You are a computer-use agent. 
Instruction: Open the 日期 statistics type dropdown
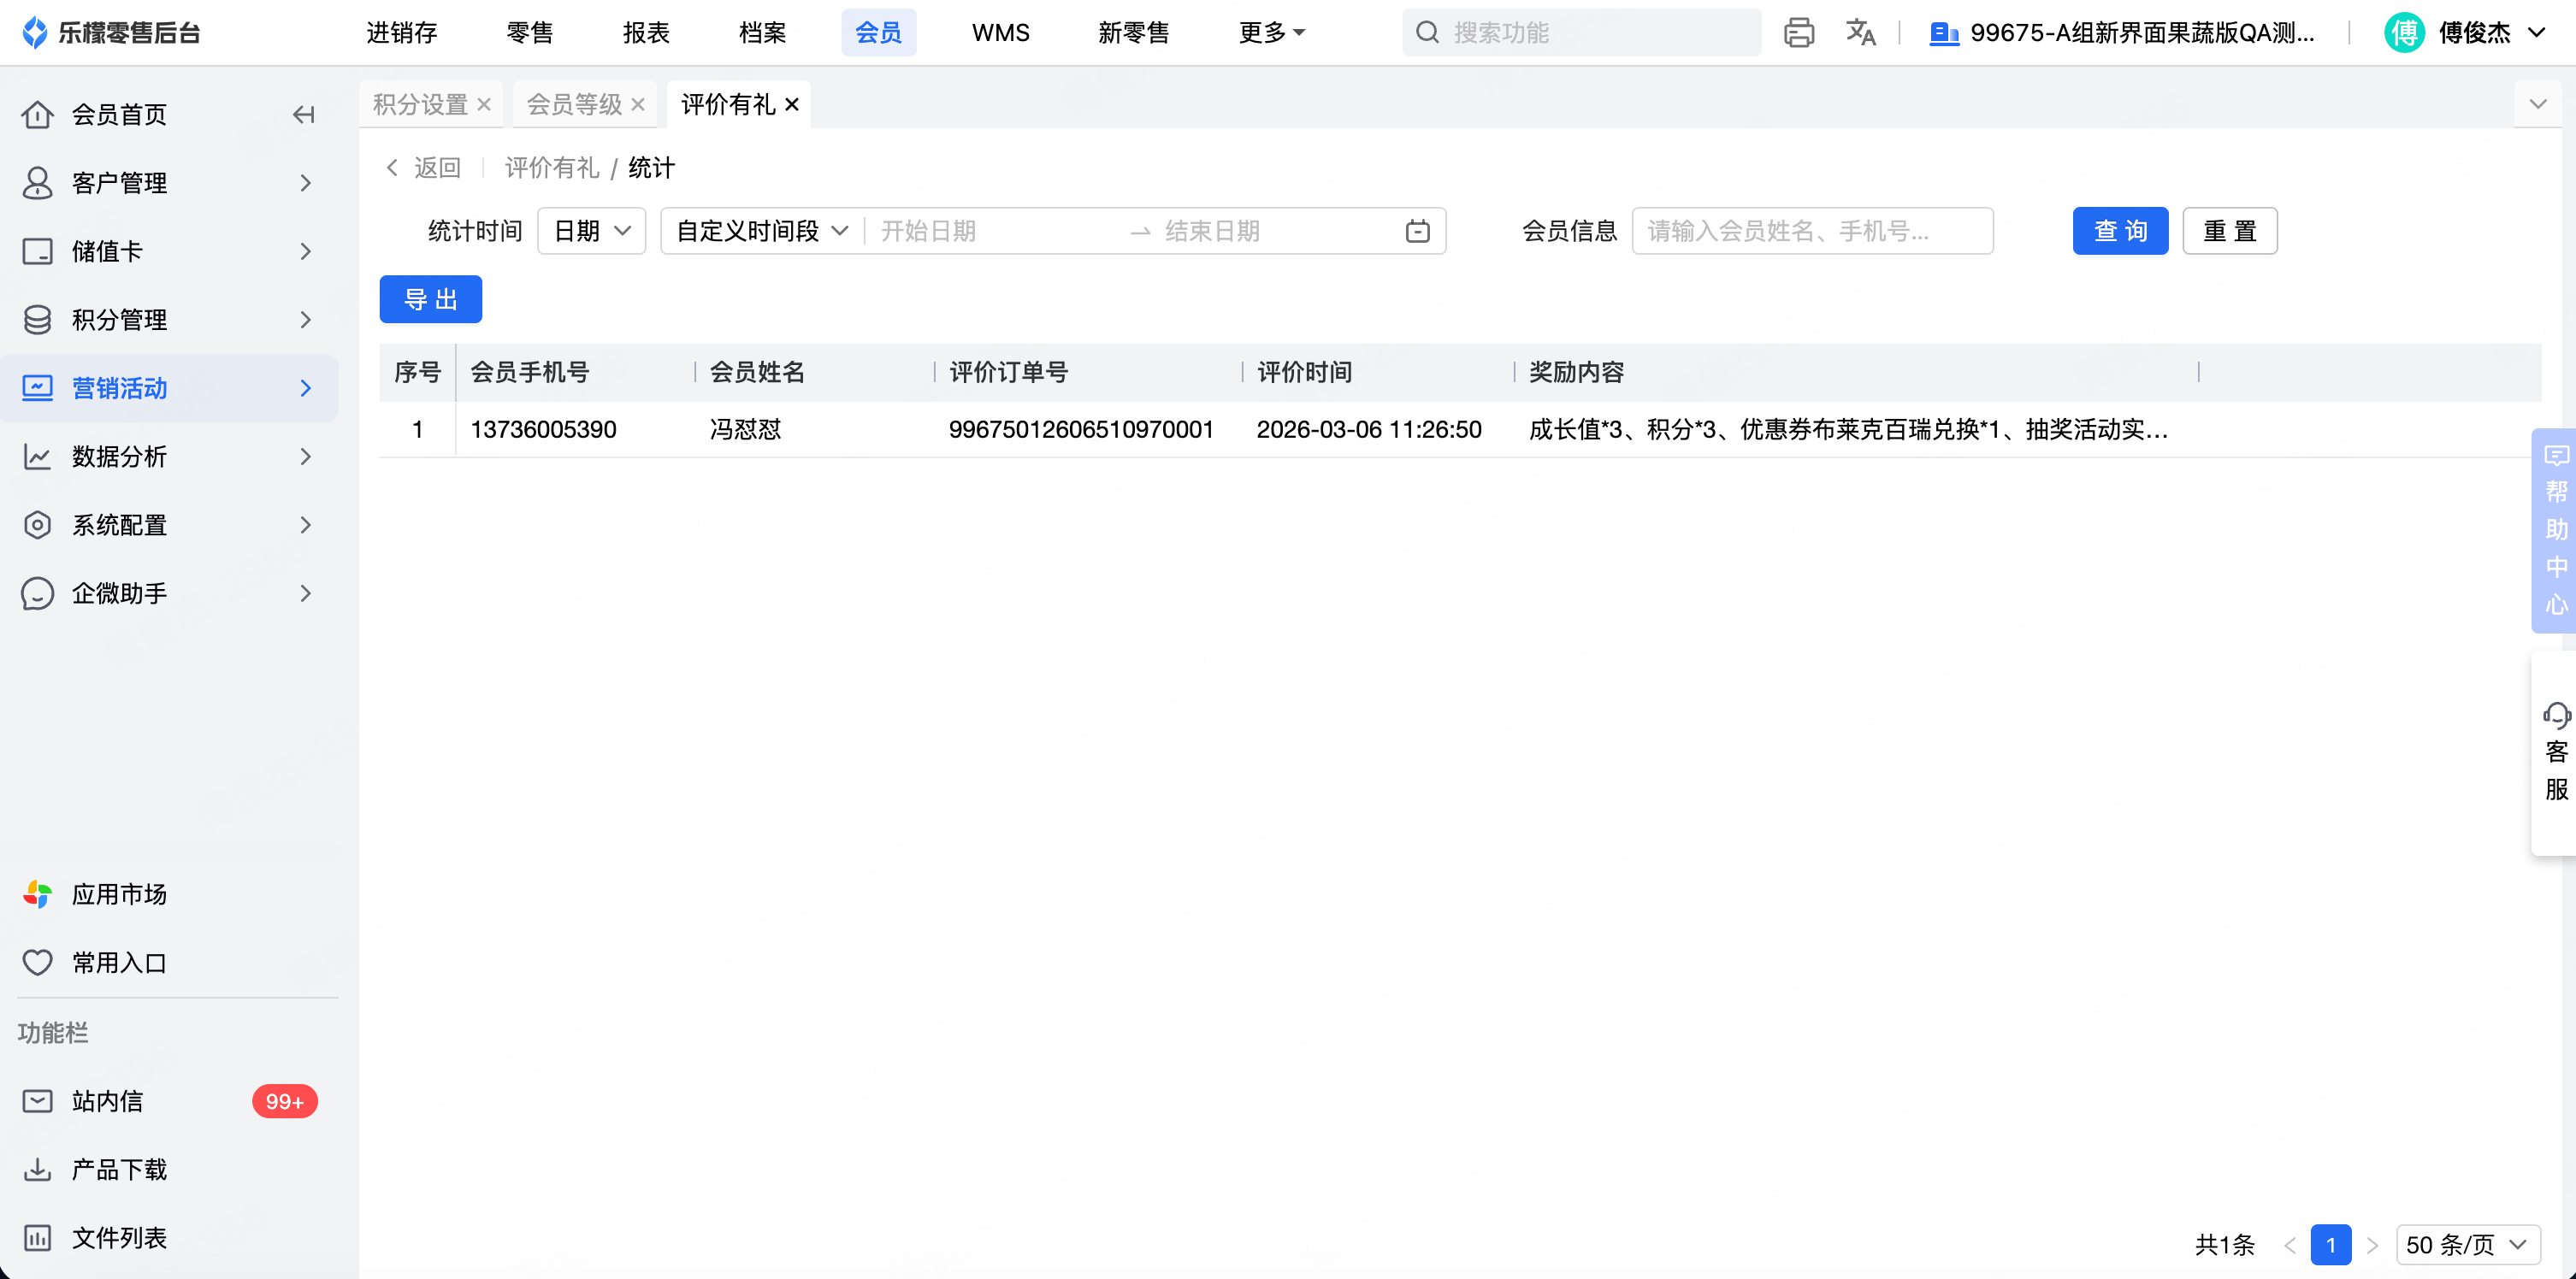(x=592, y=231)
